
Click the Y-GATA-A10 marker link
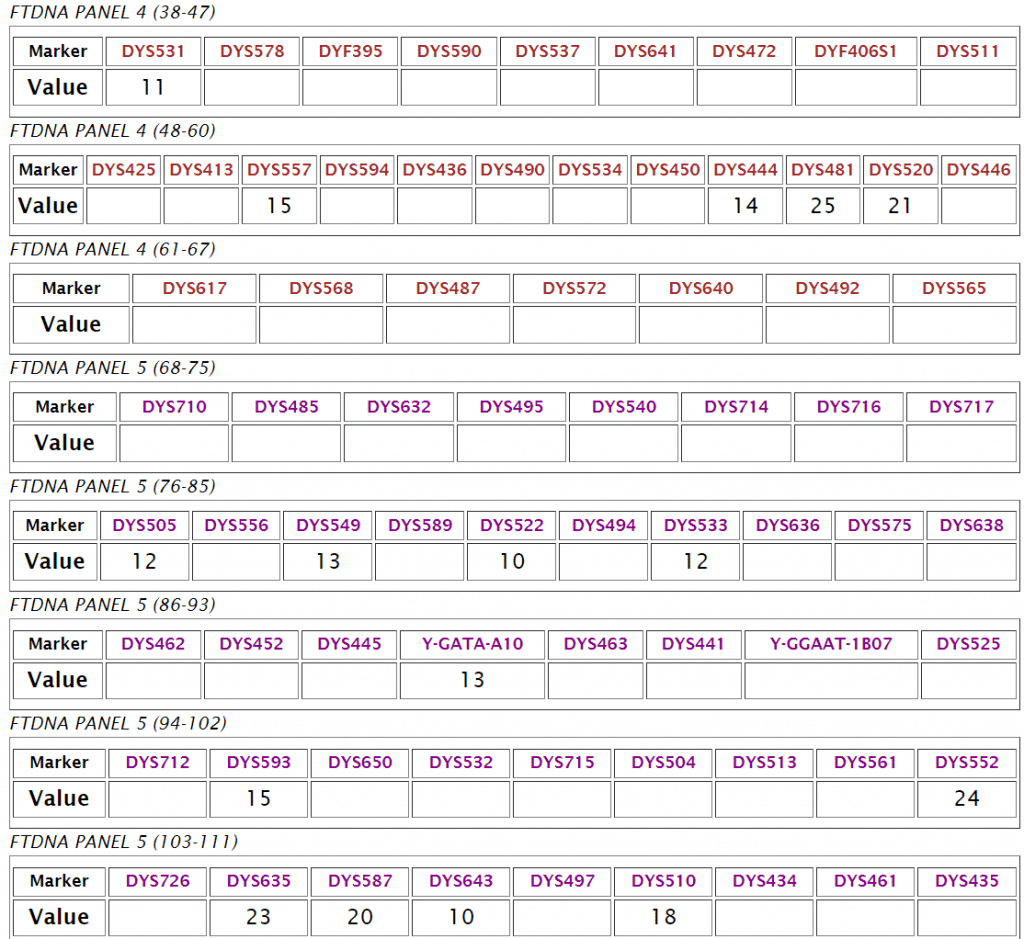(x=472, y=644)
